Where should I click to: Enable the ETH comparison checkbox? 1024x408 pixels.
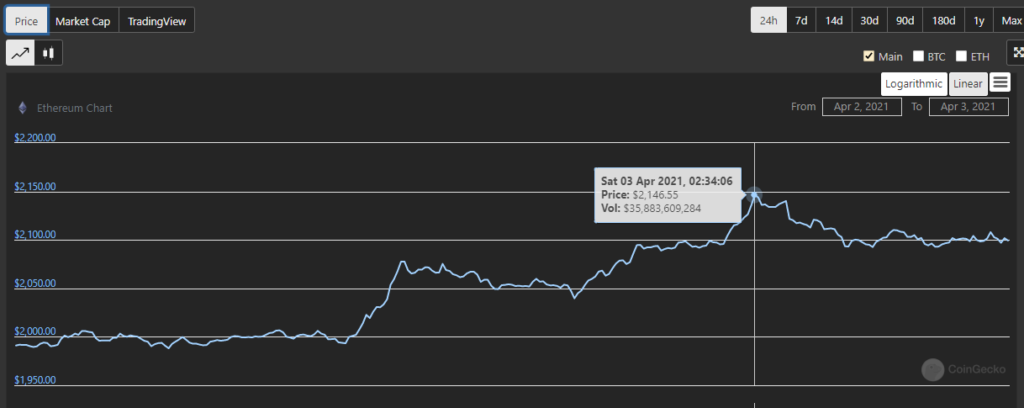pos(962,56)
